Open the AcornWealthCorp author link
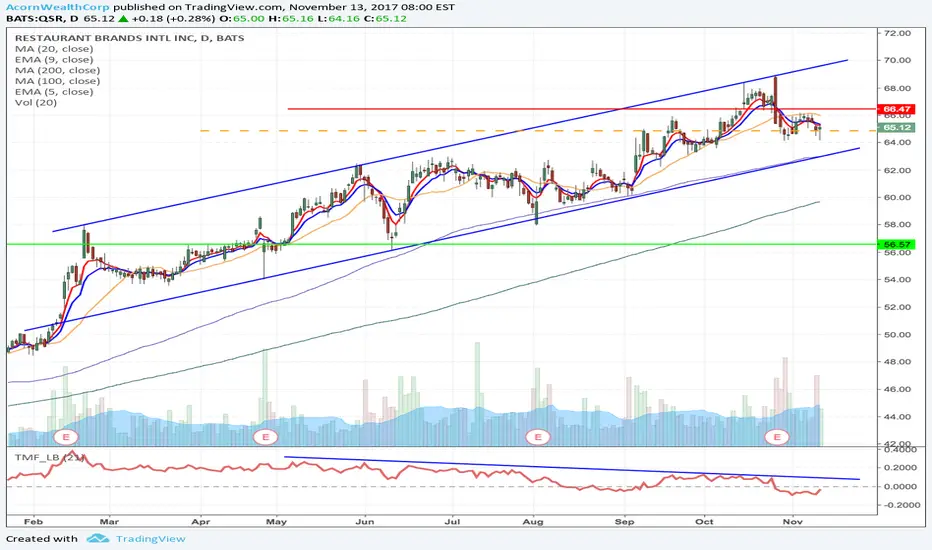The height and width of the screenshot is (550, 932). click(x=58, y=7)
